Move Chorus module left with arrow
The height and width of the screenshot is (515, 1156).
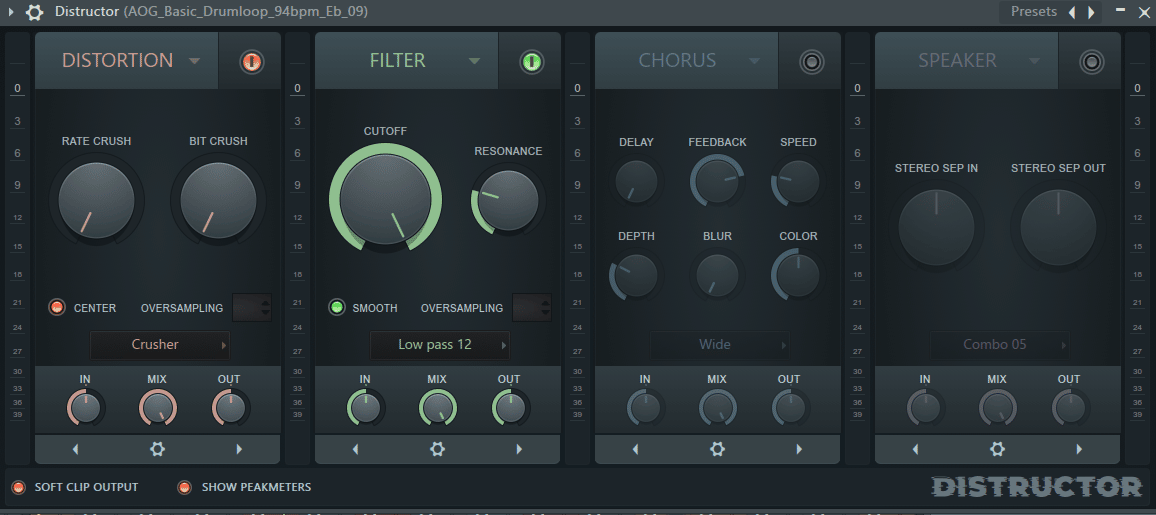(x=636, y=449)
